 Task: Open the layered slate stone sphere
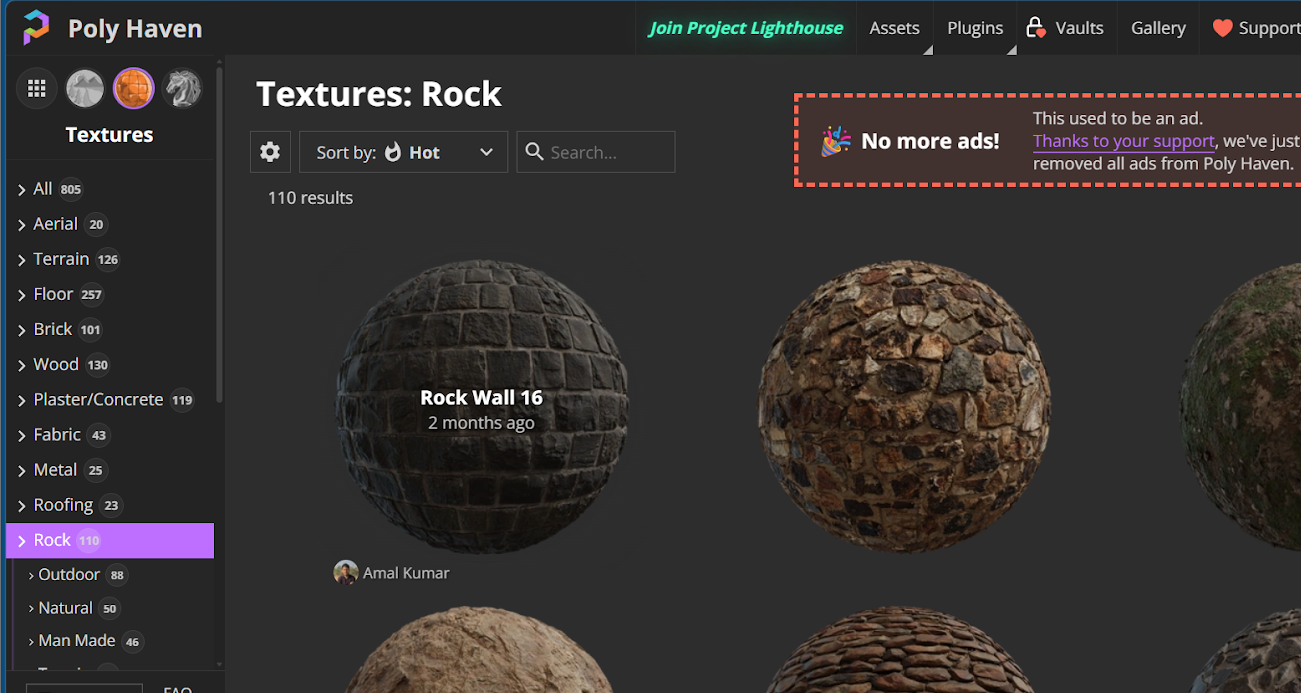point(904,650)
